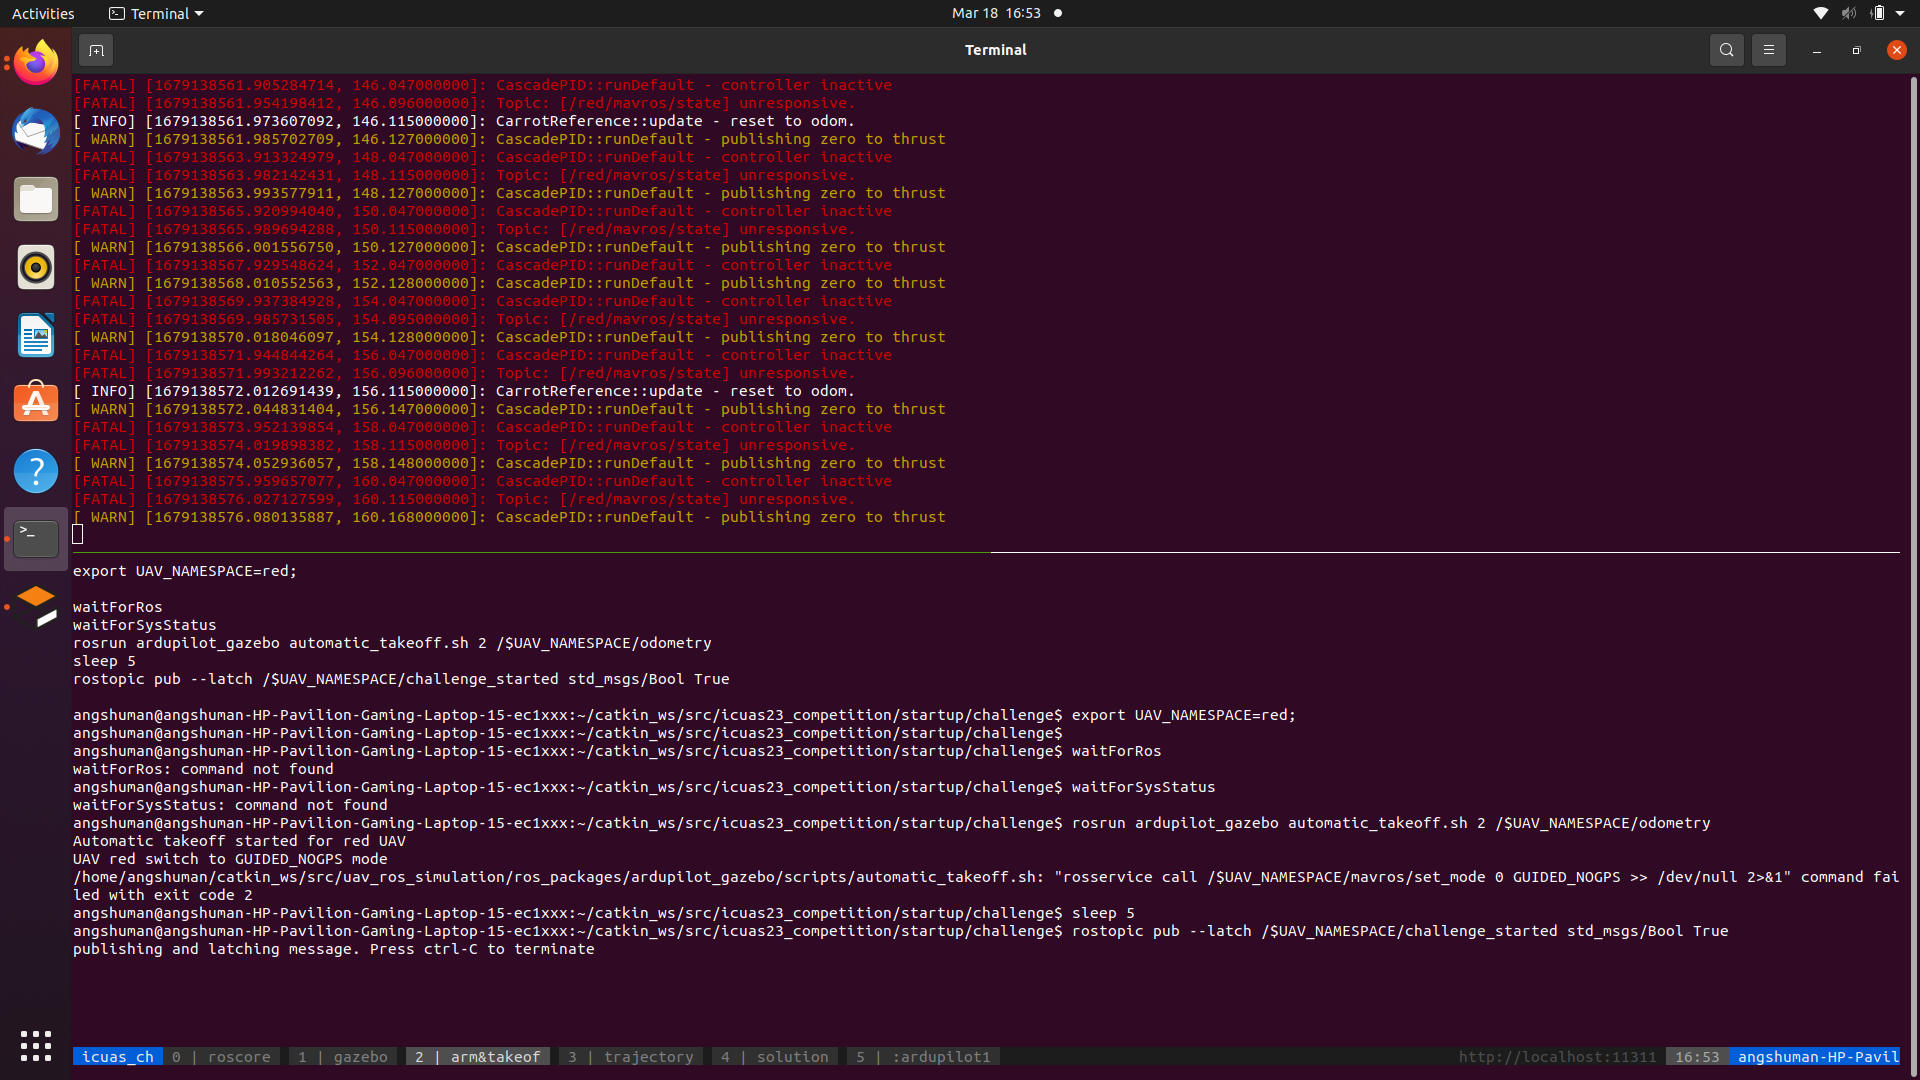Focus the running Terminal via its dock icon
The image size is (1920, 1080).
tap(35, 538)
